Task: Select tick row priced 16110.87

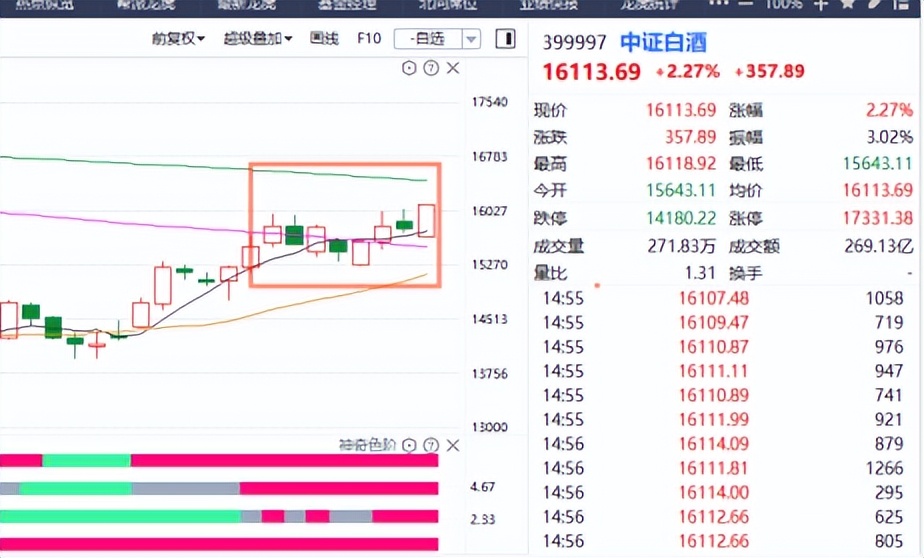Action: pyautogui.click(x=723, y=347)
